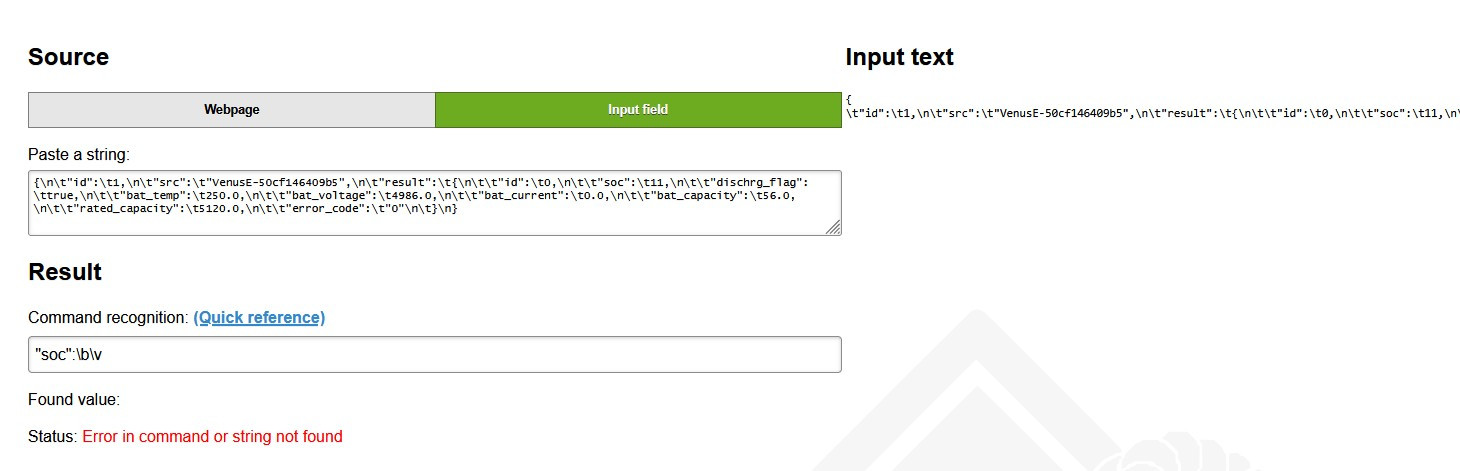The width and height of the screenshot is (1460, 471).
Task: Click the Result heading
Action: [x=65, y=272]
